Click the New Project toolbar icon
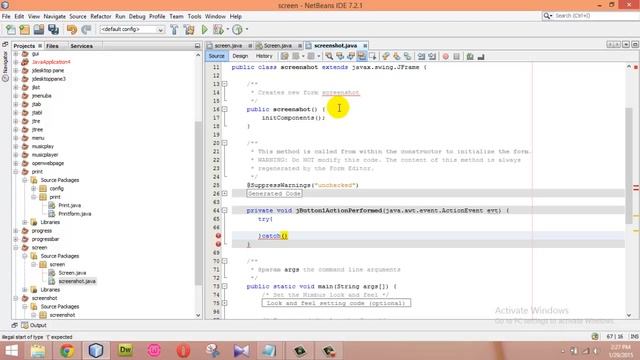The image size is (640, 360). [x=24, y=29]
